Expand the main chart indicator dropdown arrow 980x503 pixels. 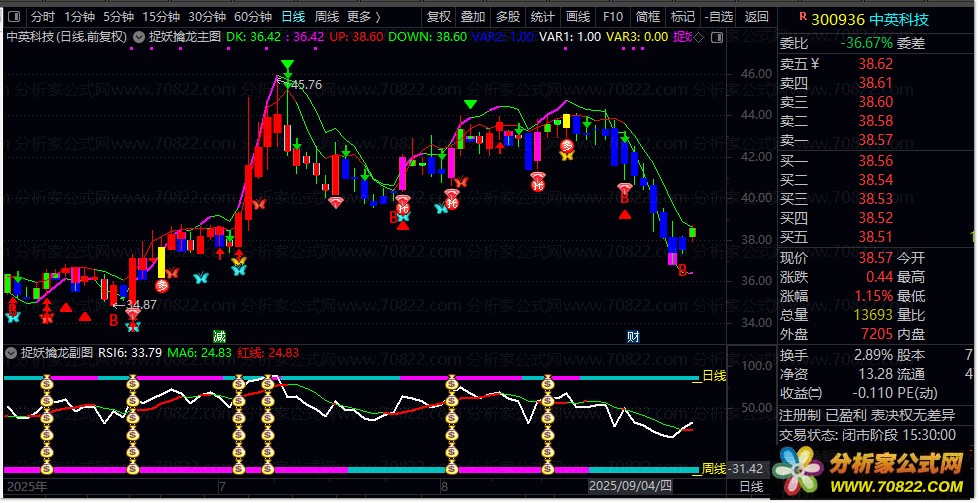[x=139, y=37]
